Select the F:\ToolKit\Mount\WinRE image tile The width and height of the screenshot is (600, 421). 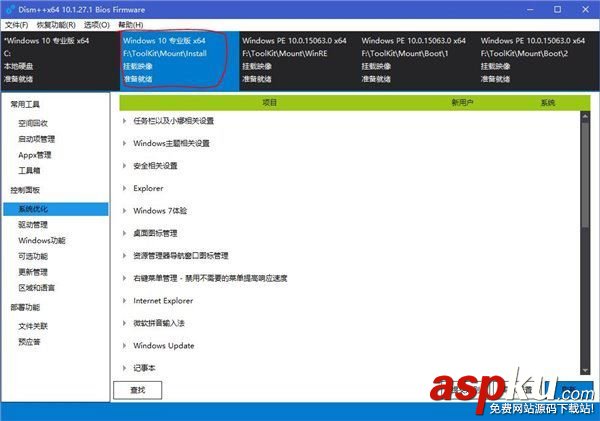[299, 60]
